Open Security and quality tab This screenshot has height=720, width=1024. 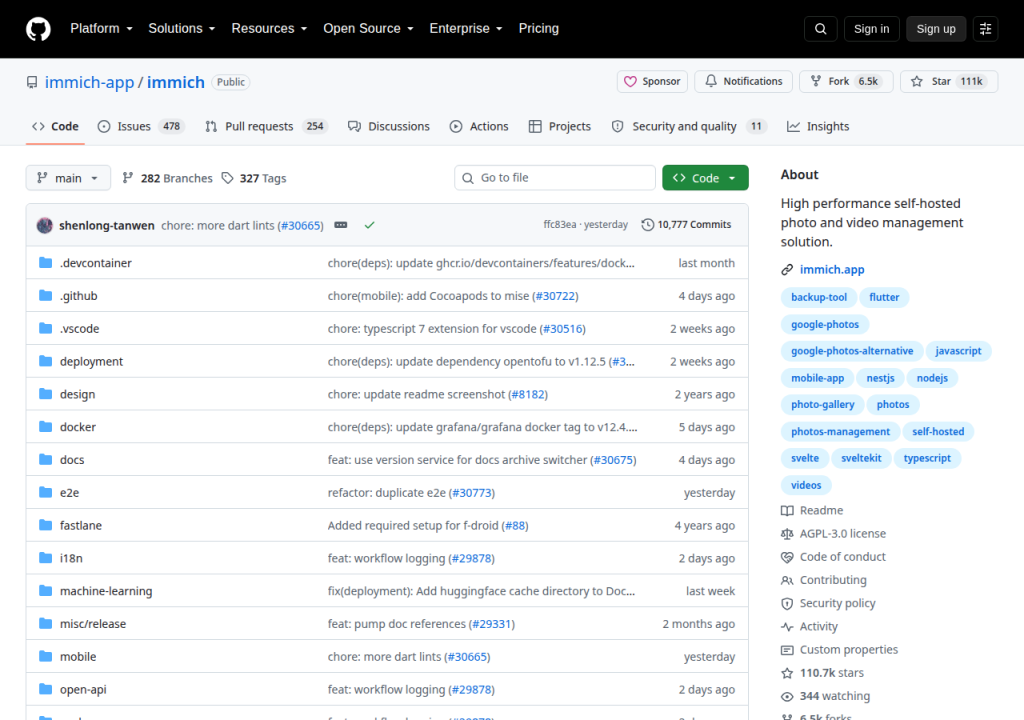tap(688, 127)
